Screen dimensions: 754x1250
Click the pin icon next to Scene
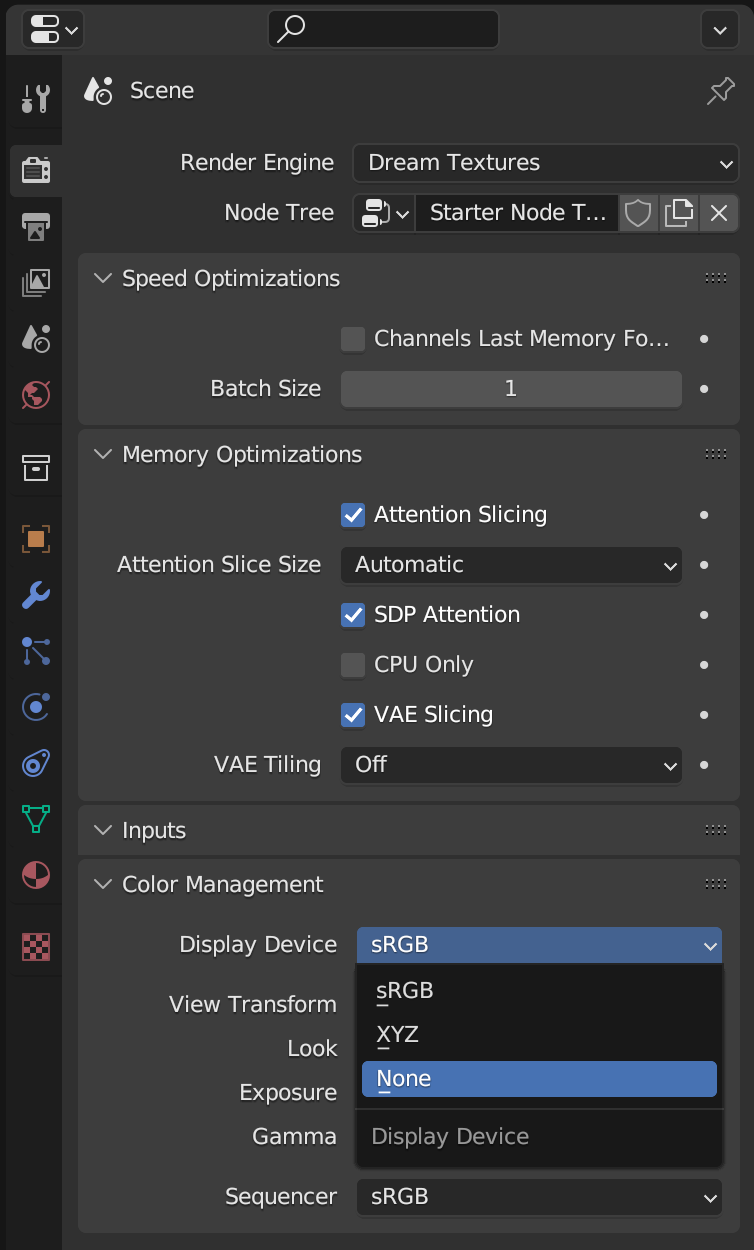tap(720, 91)
